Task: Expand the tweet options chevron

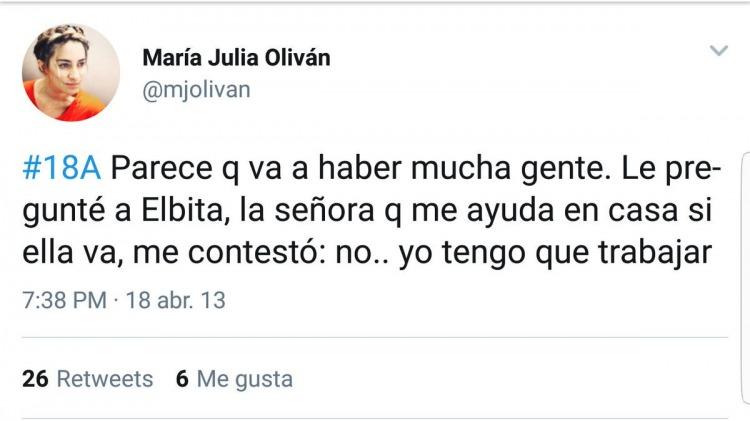Action: tap(718, 49)
